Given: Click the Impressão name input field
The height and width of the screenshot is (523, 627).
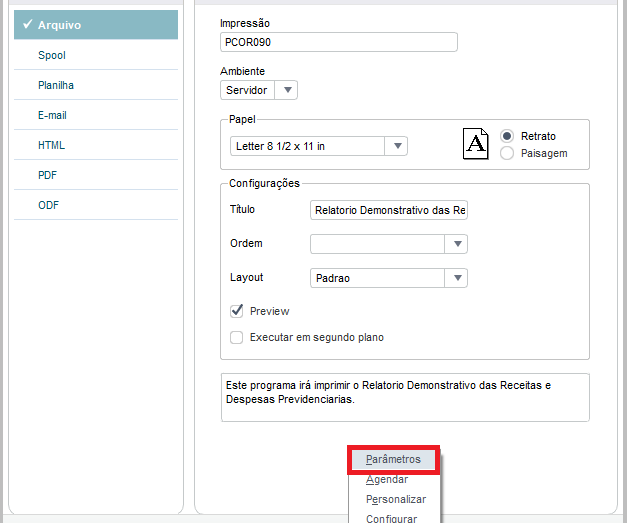Looking at the screenshot, I should click(338, 42).
